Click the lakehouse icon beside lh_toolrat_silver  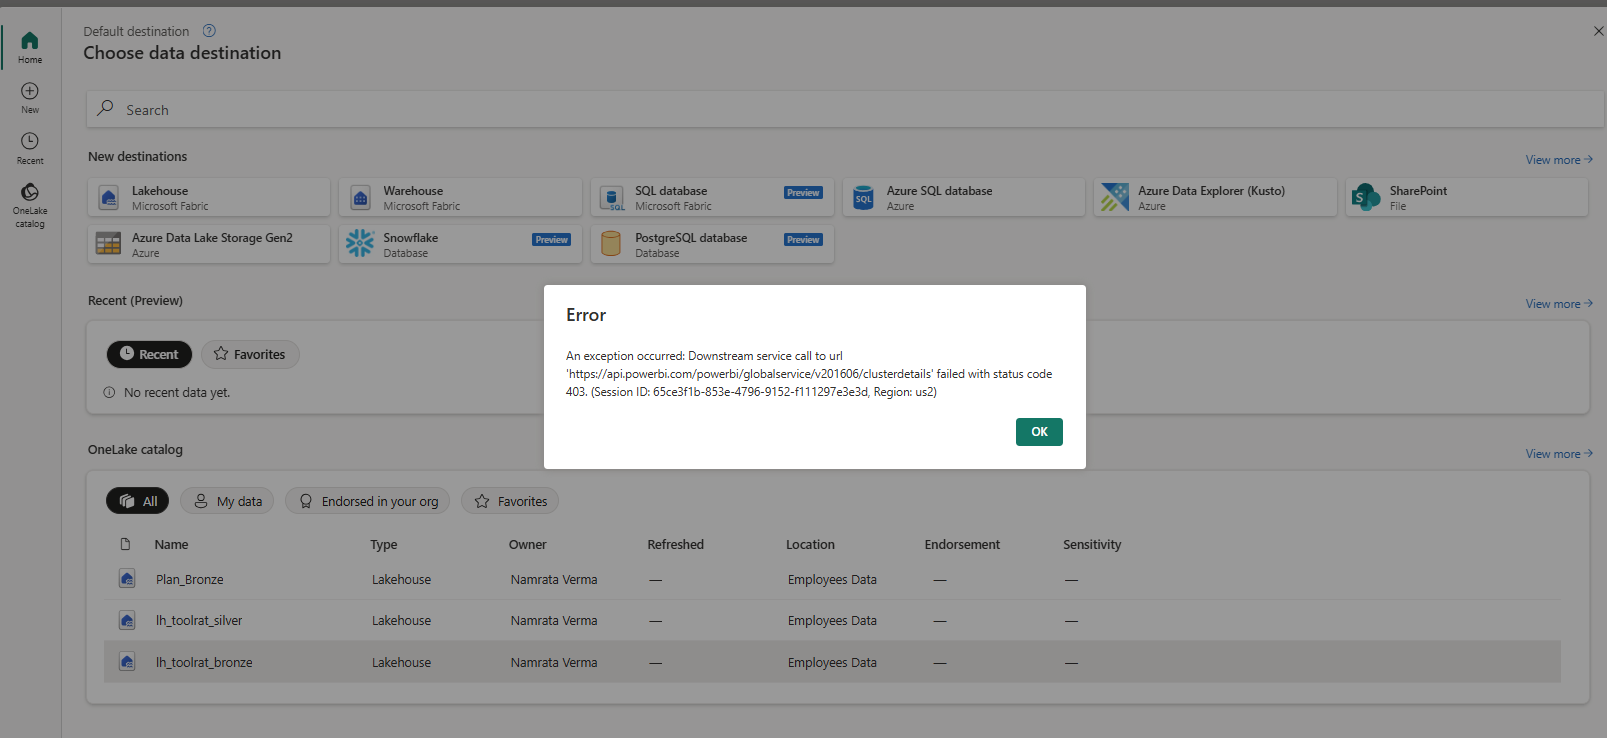127,620
